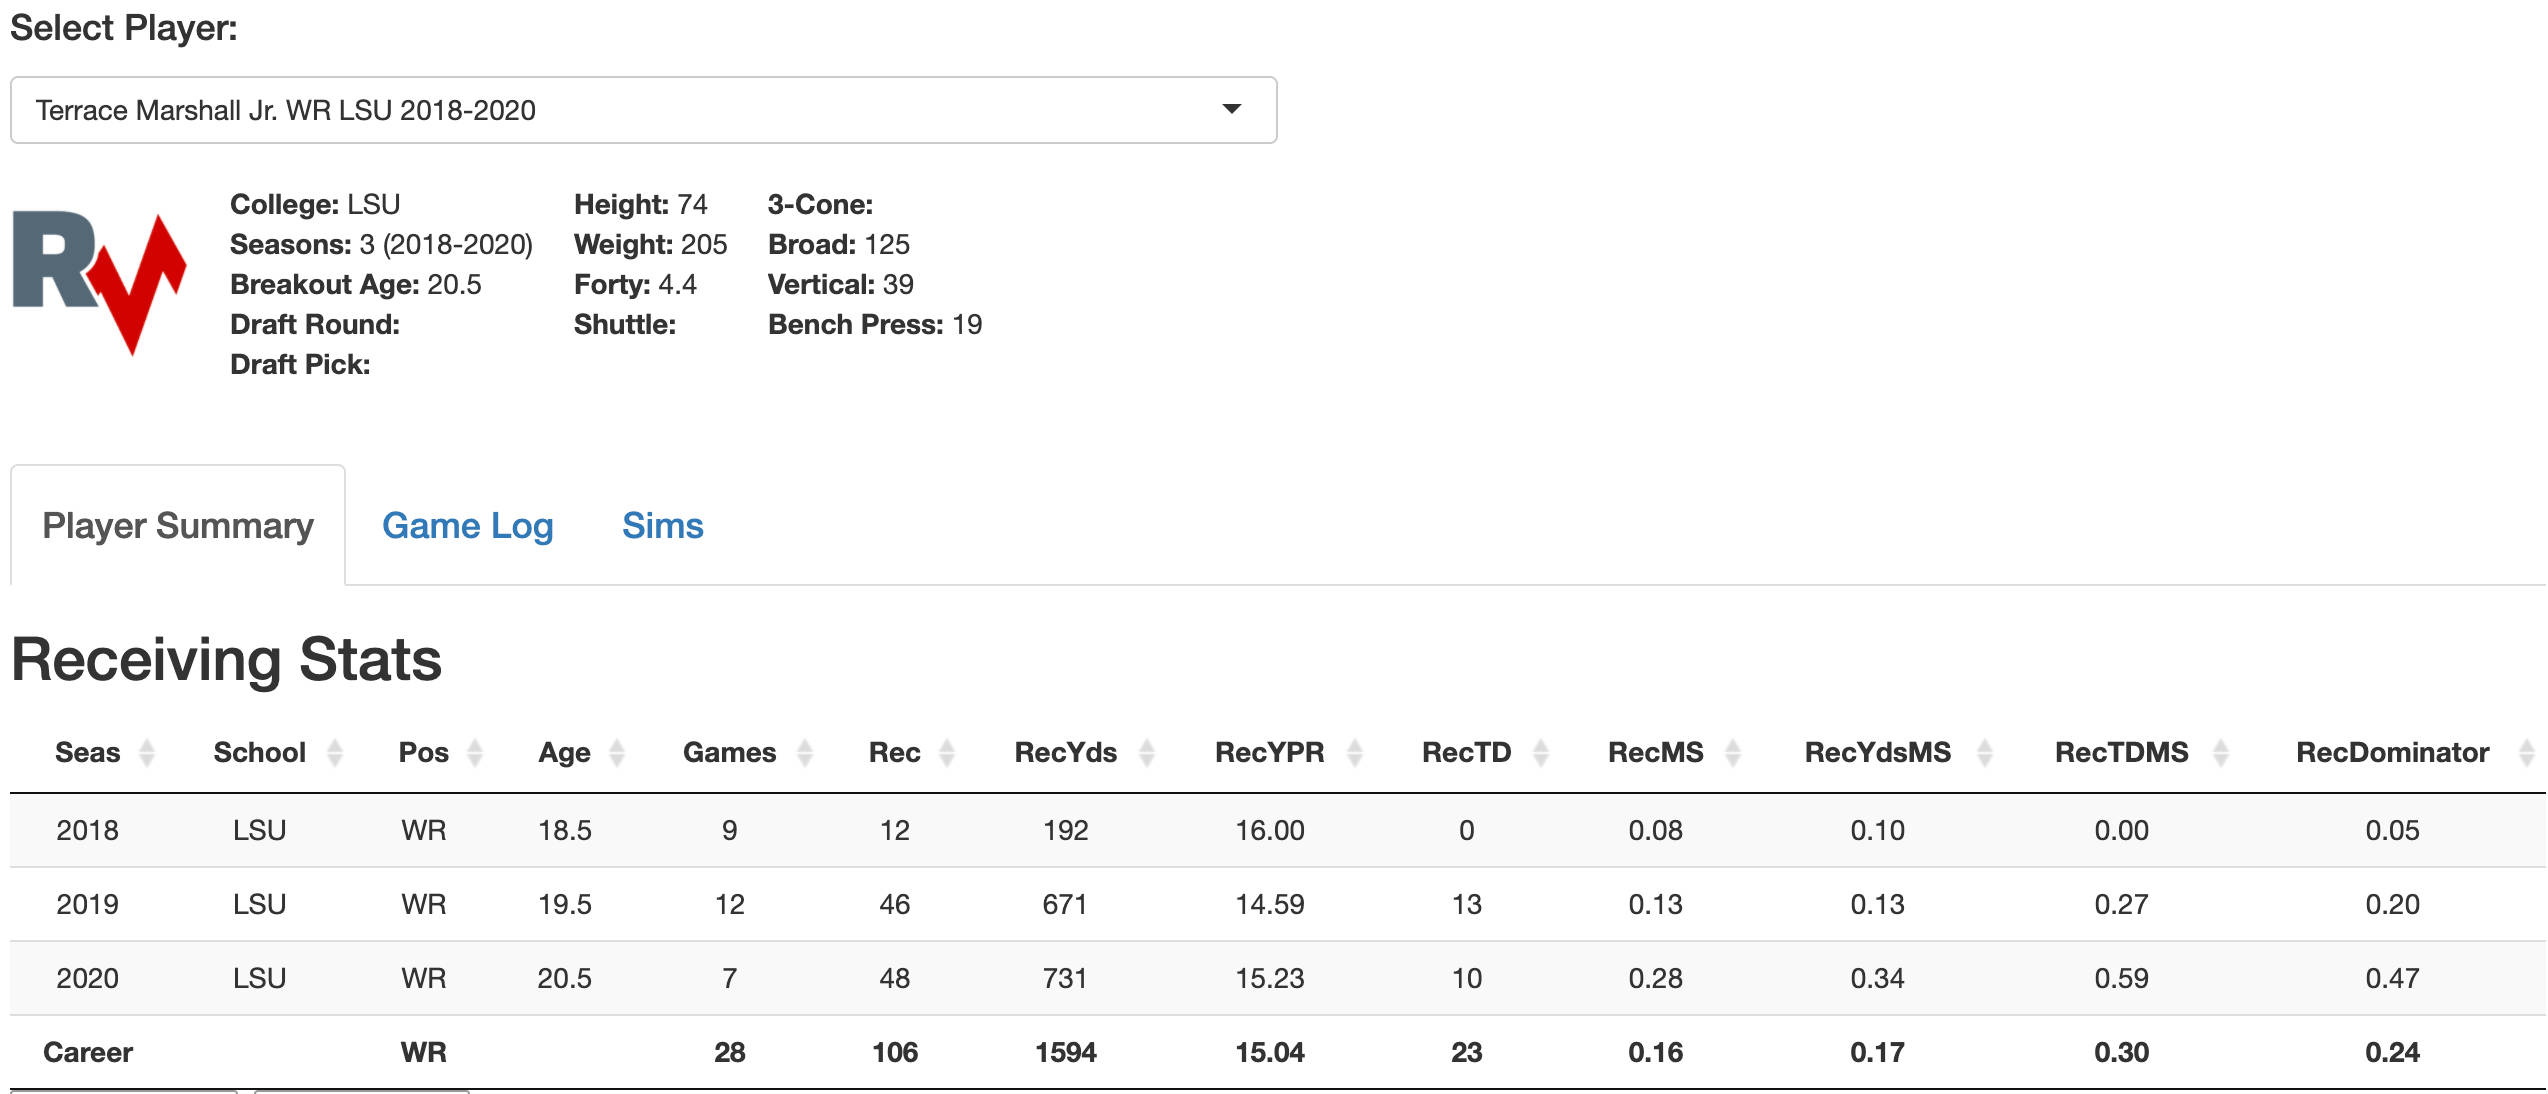Image resolution: width=2548 pixels, height=1094 pixels.
Task: Click career Rec total 106
Action: (x=894, y=1053)
